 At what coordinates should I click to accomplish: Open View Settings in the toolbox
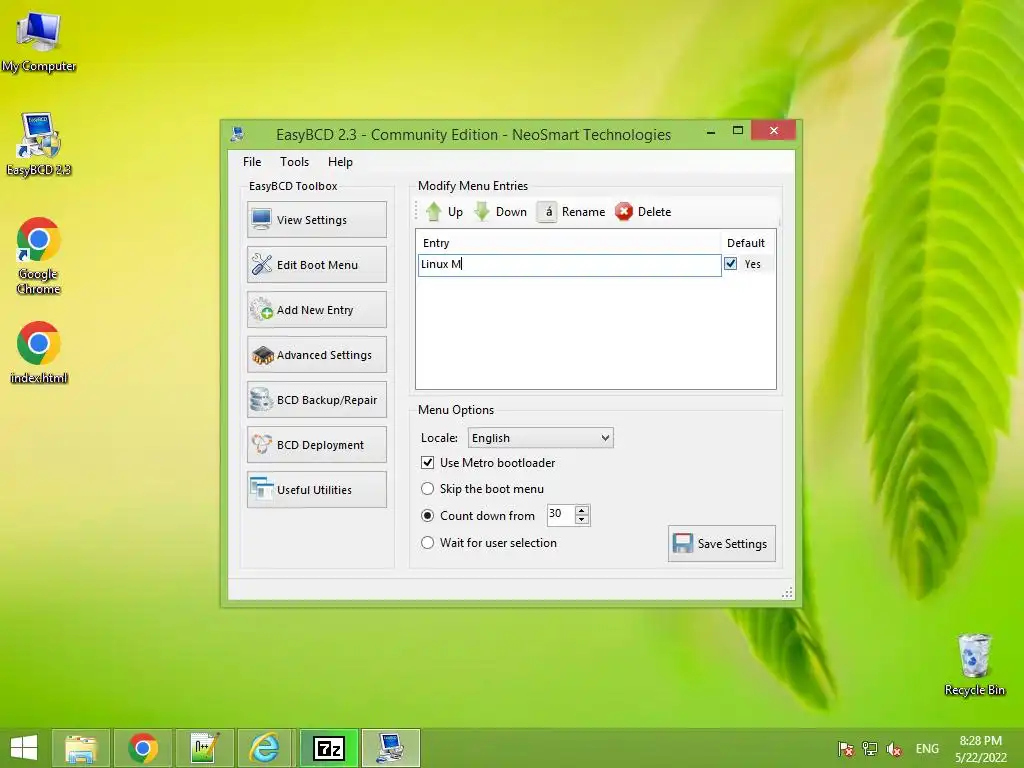click(317, 219)
